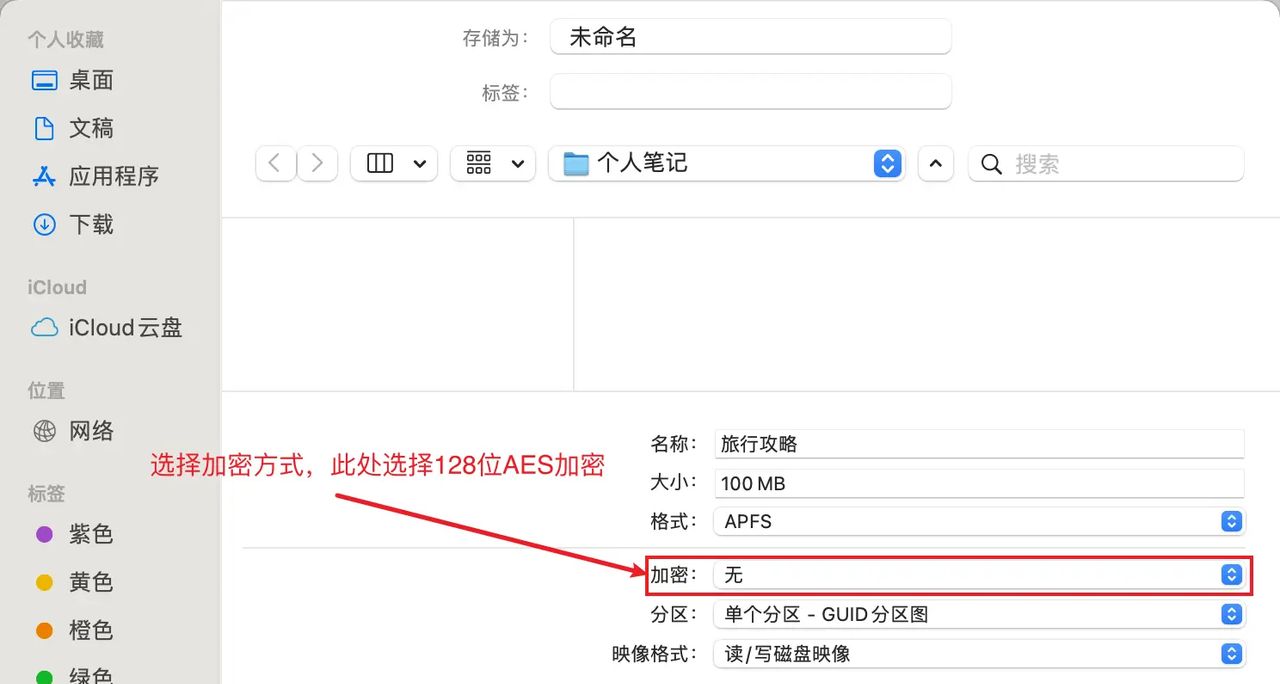The width and height of the screenshot is (1280, 684).
Task: Open the 格式 APFS dropdown
Action: [x=1231, y=521]
